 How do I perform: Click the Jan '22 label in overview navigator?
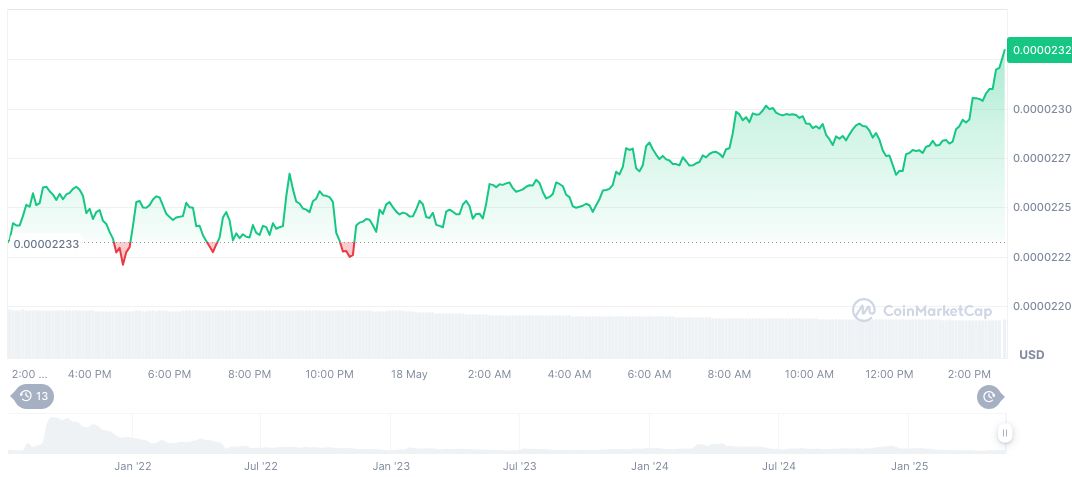point(132,466)
